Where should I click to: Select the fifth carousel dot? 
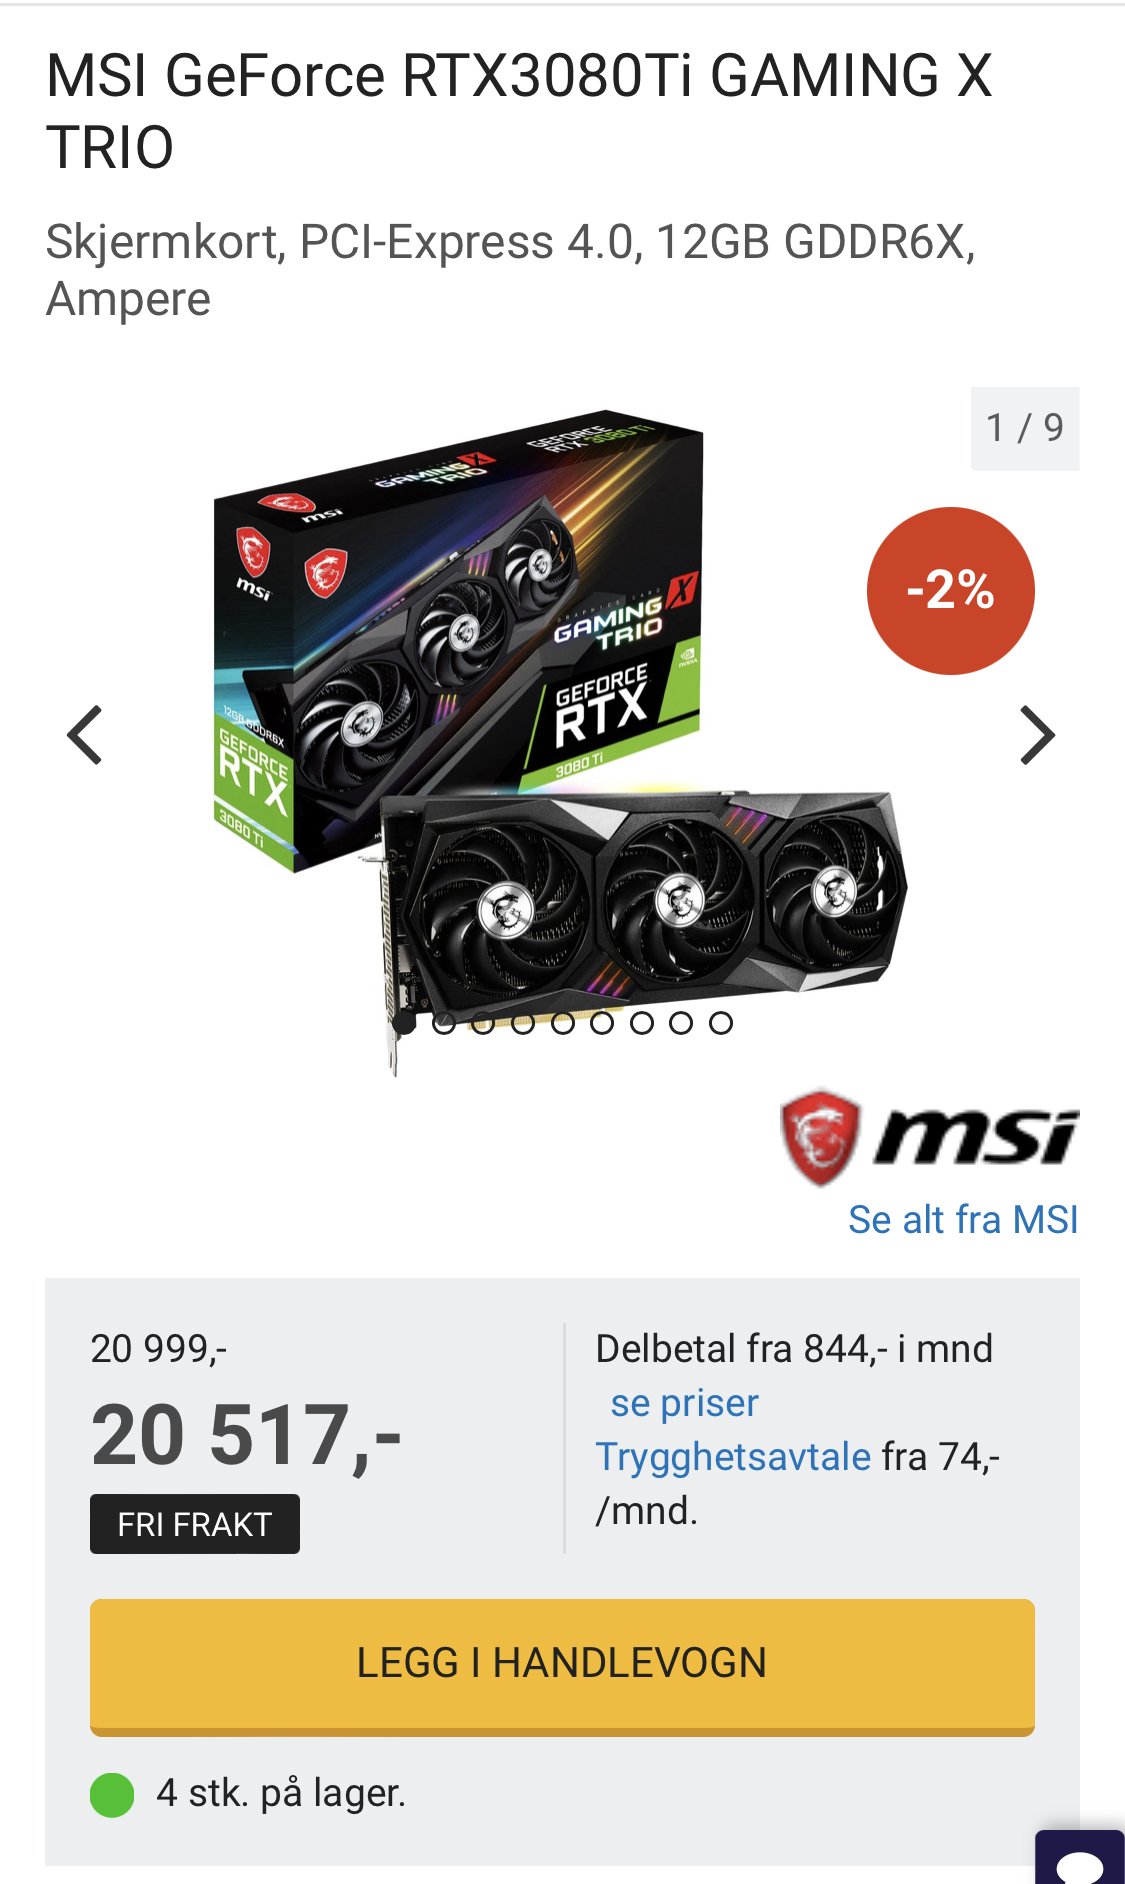[x=562, y=1023]
